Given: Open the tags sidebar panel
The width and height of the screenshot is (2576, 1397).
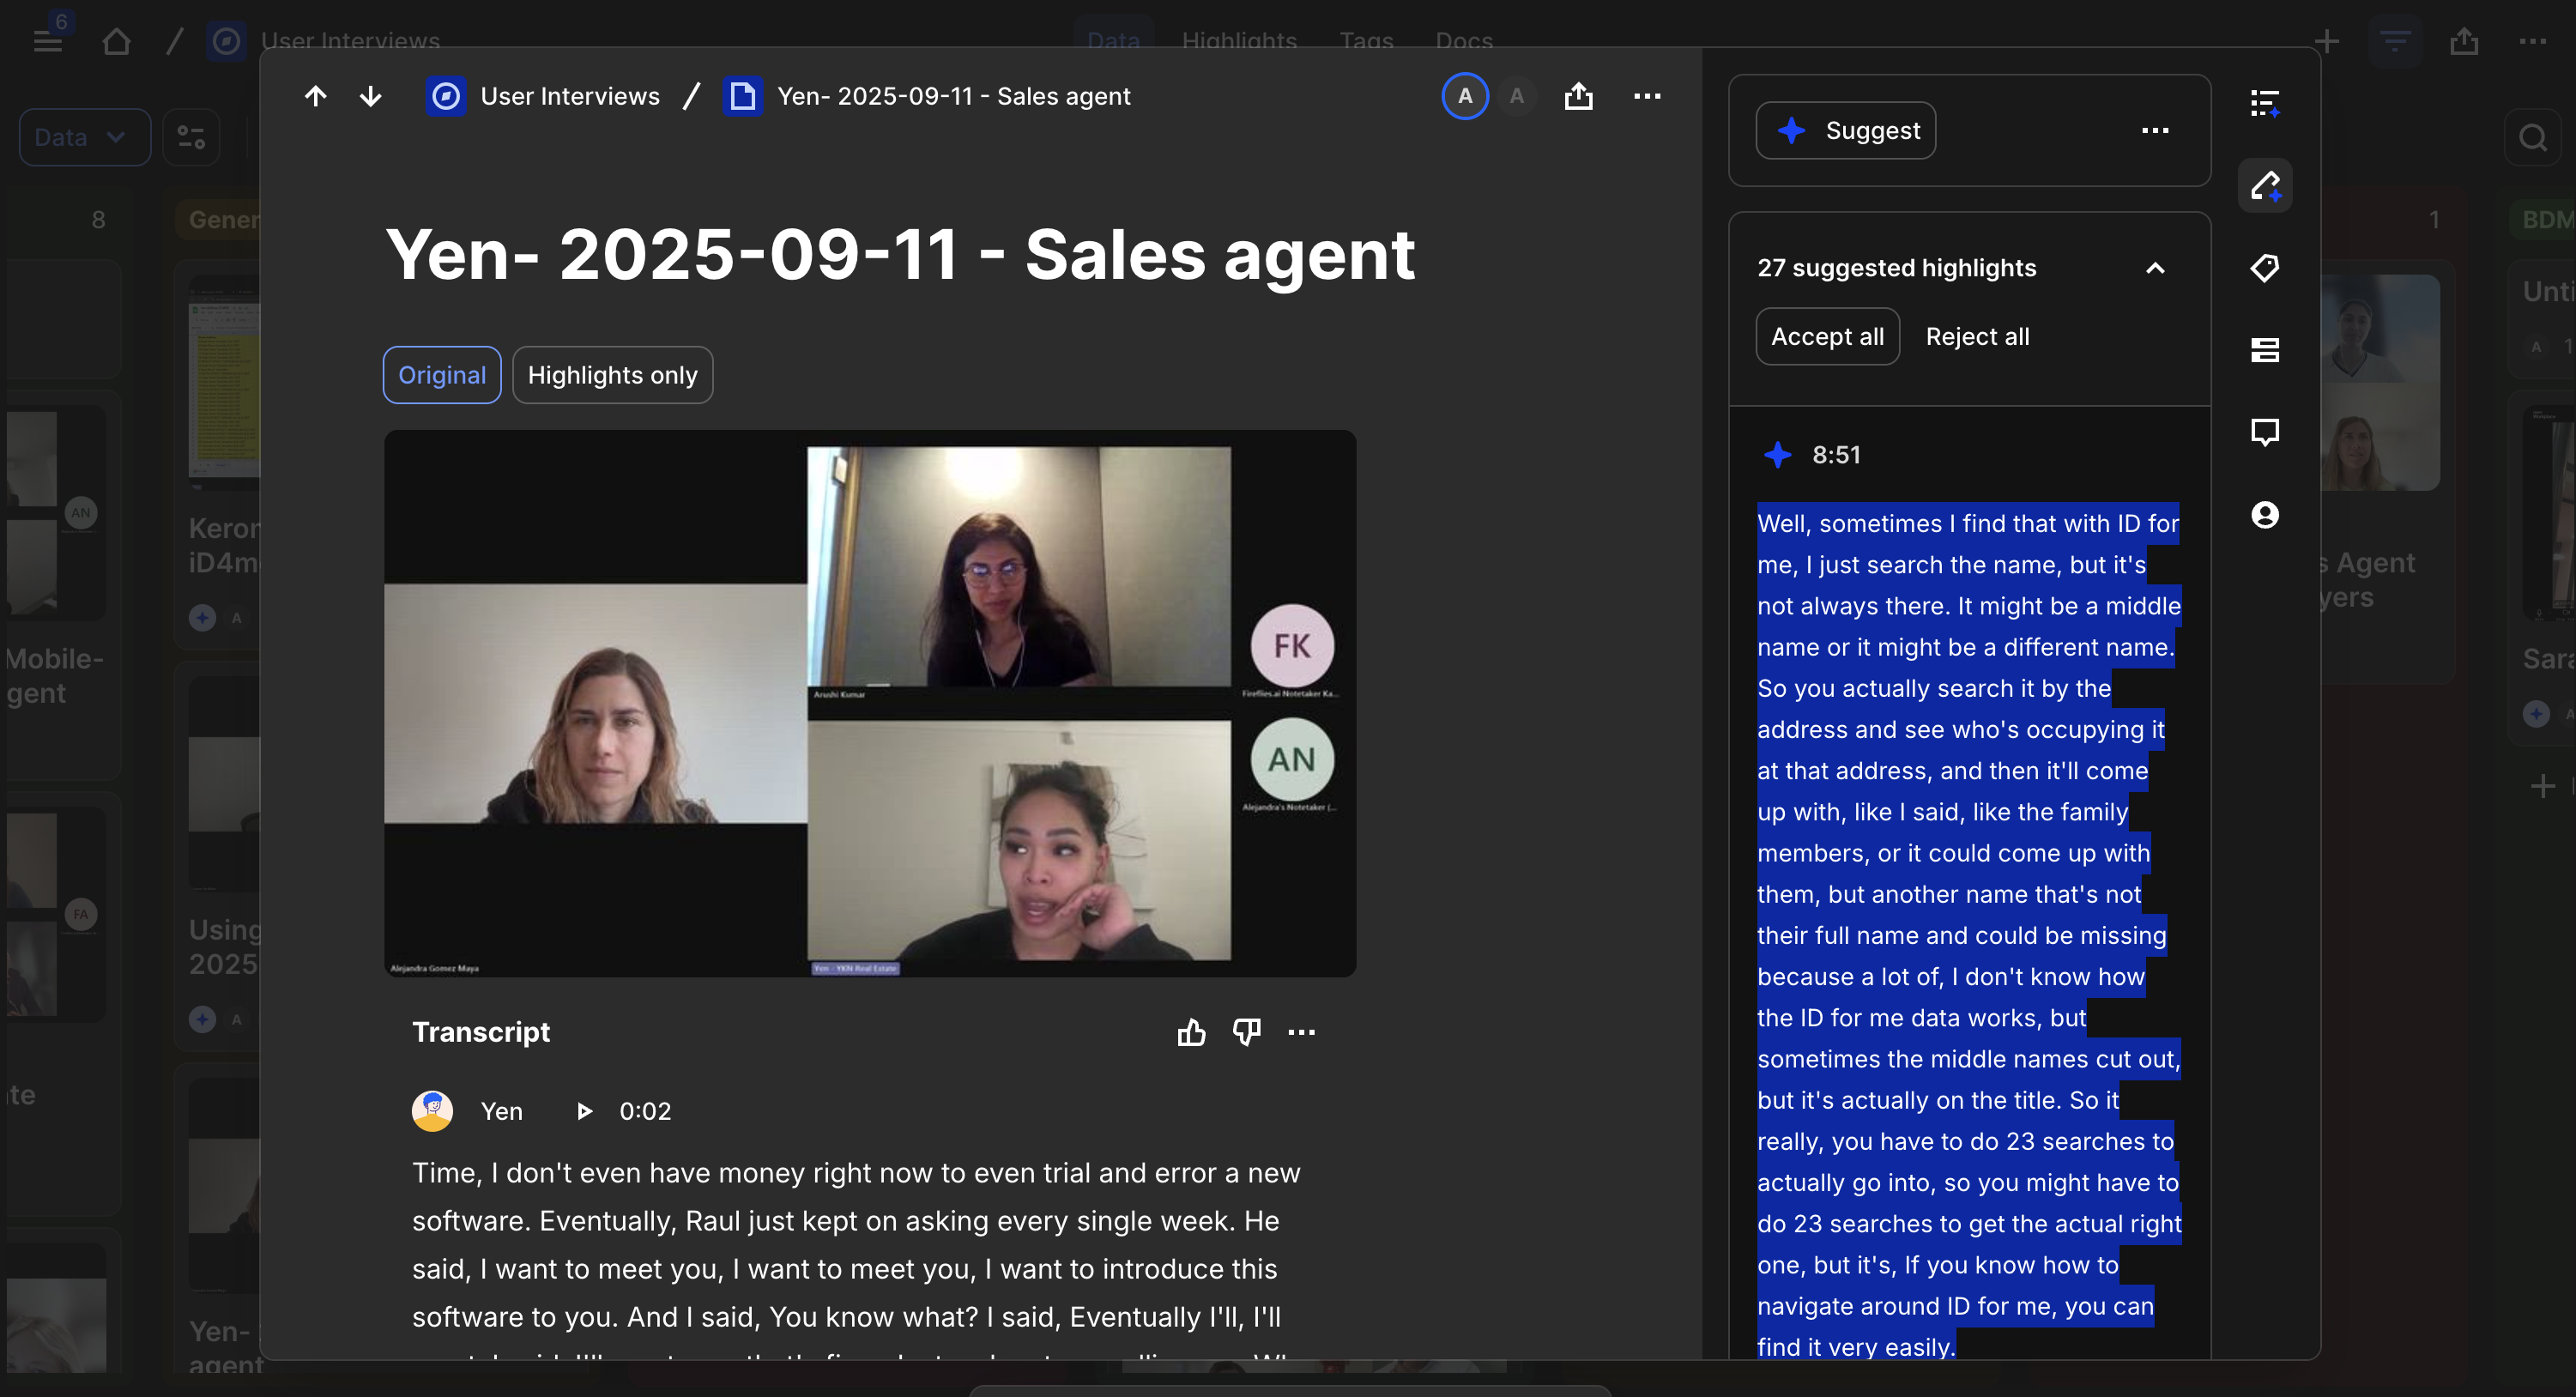Looking at the screenshot, I should [2265, 268].
